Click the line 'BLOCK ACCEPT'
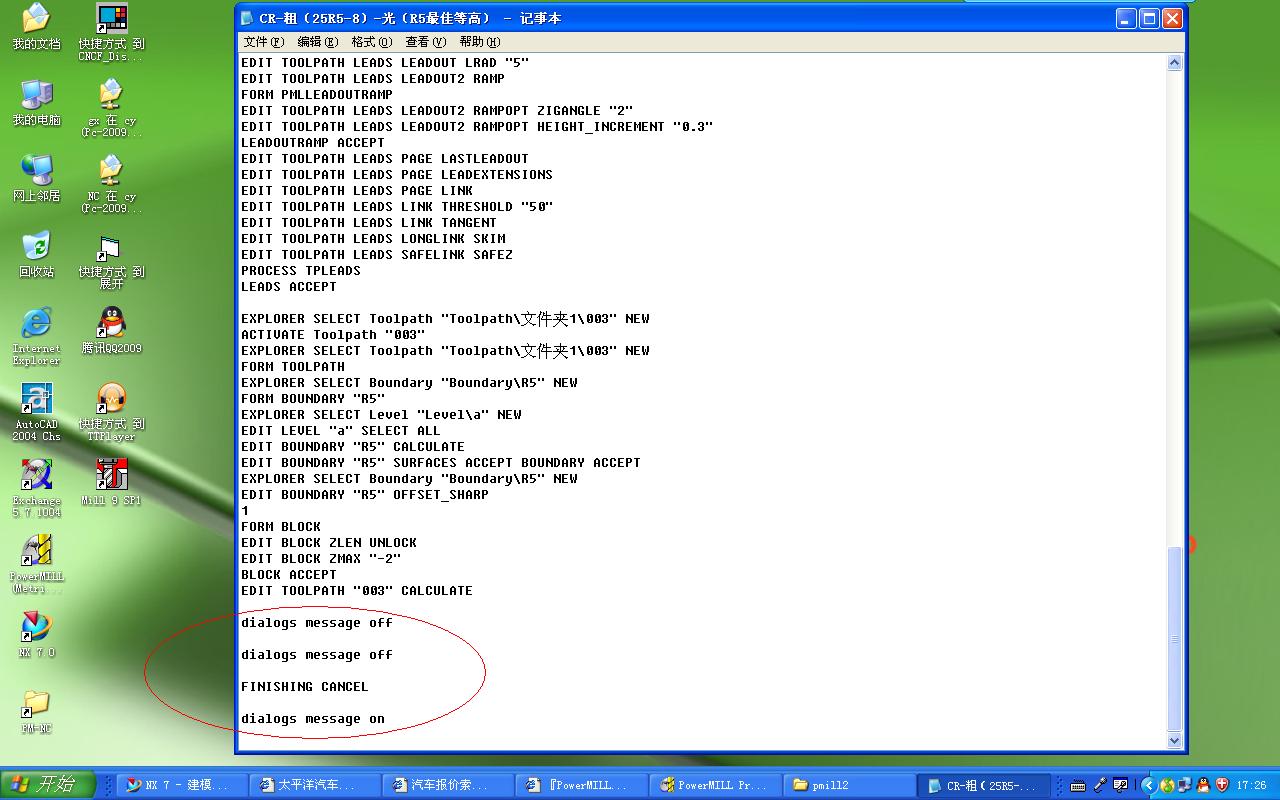Viewport: 1280px width, 800px height. [289, 575]
